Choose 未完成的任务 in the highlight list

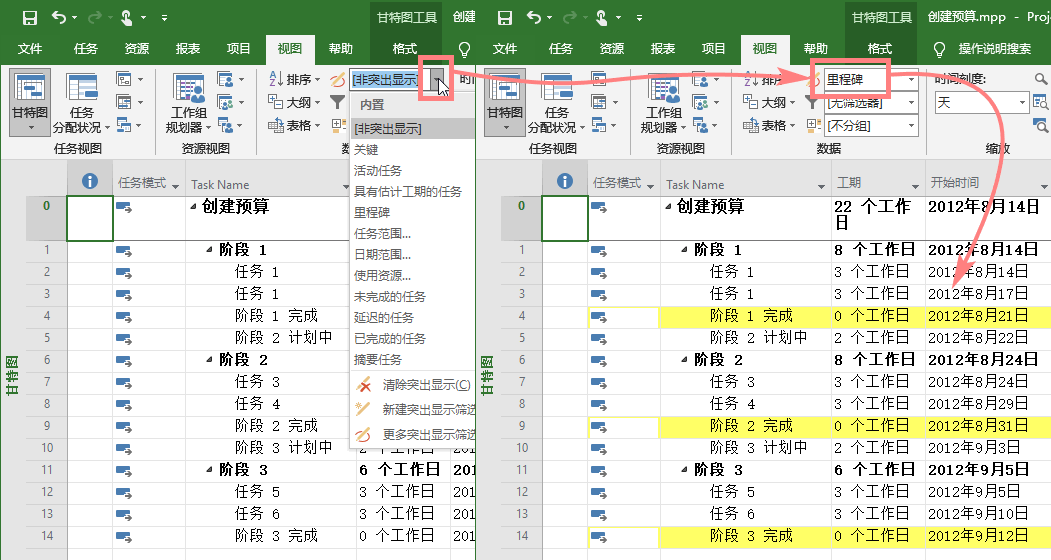tap(389, 296)
